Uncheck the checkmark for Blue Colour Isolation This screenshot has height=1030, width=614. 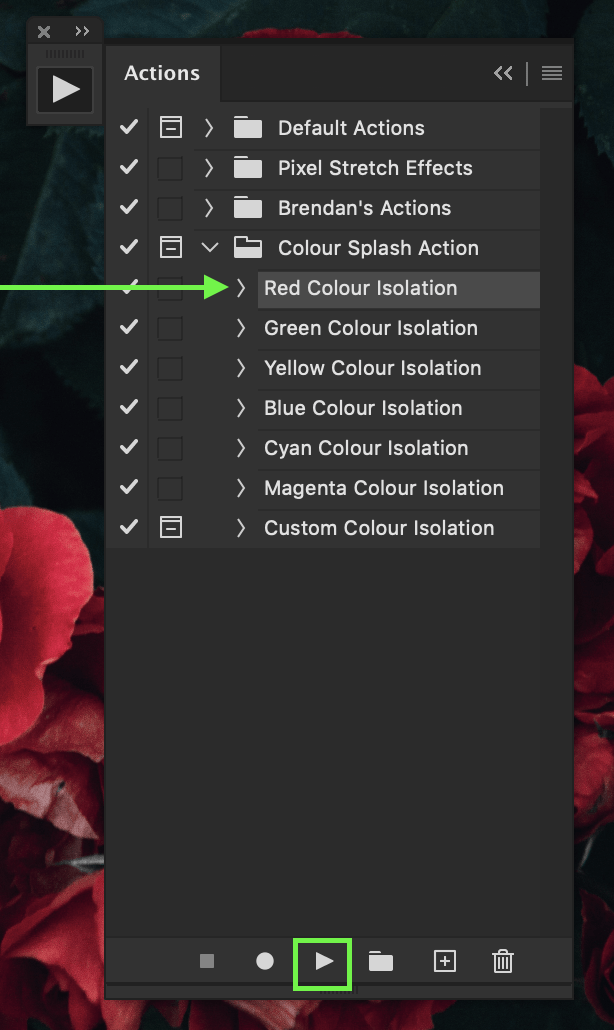click(129, 407)
